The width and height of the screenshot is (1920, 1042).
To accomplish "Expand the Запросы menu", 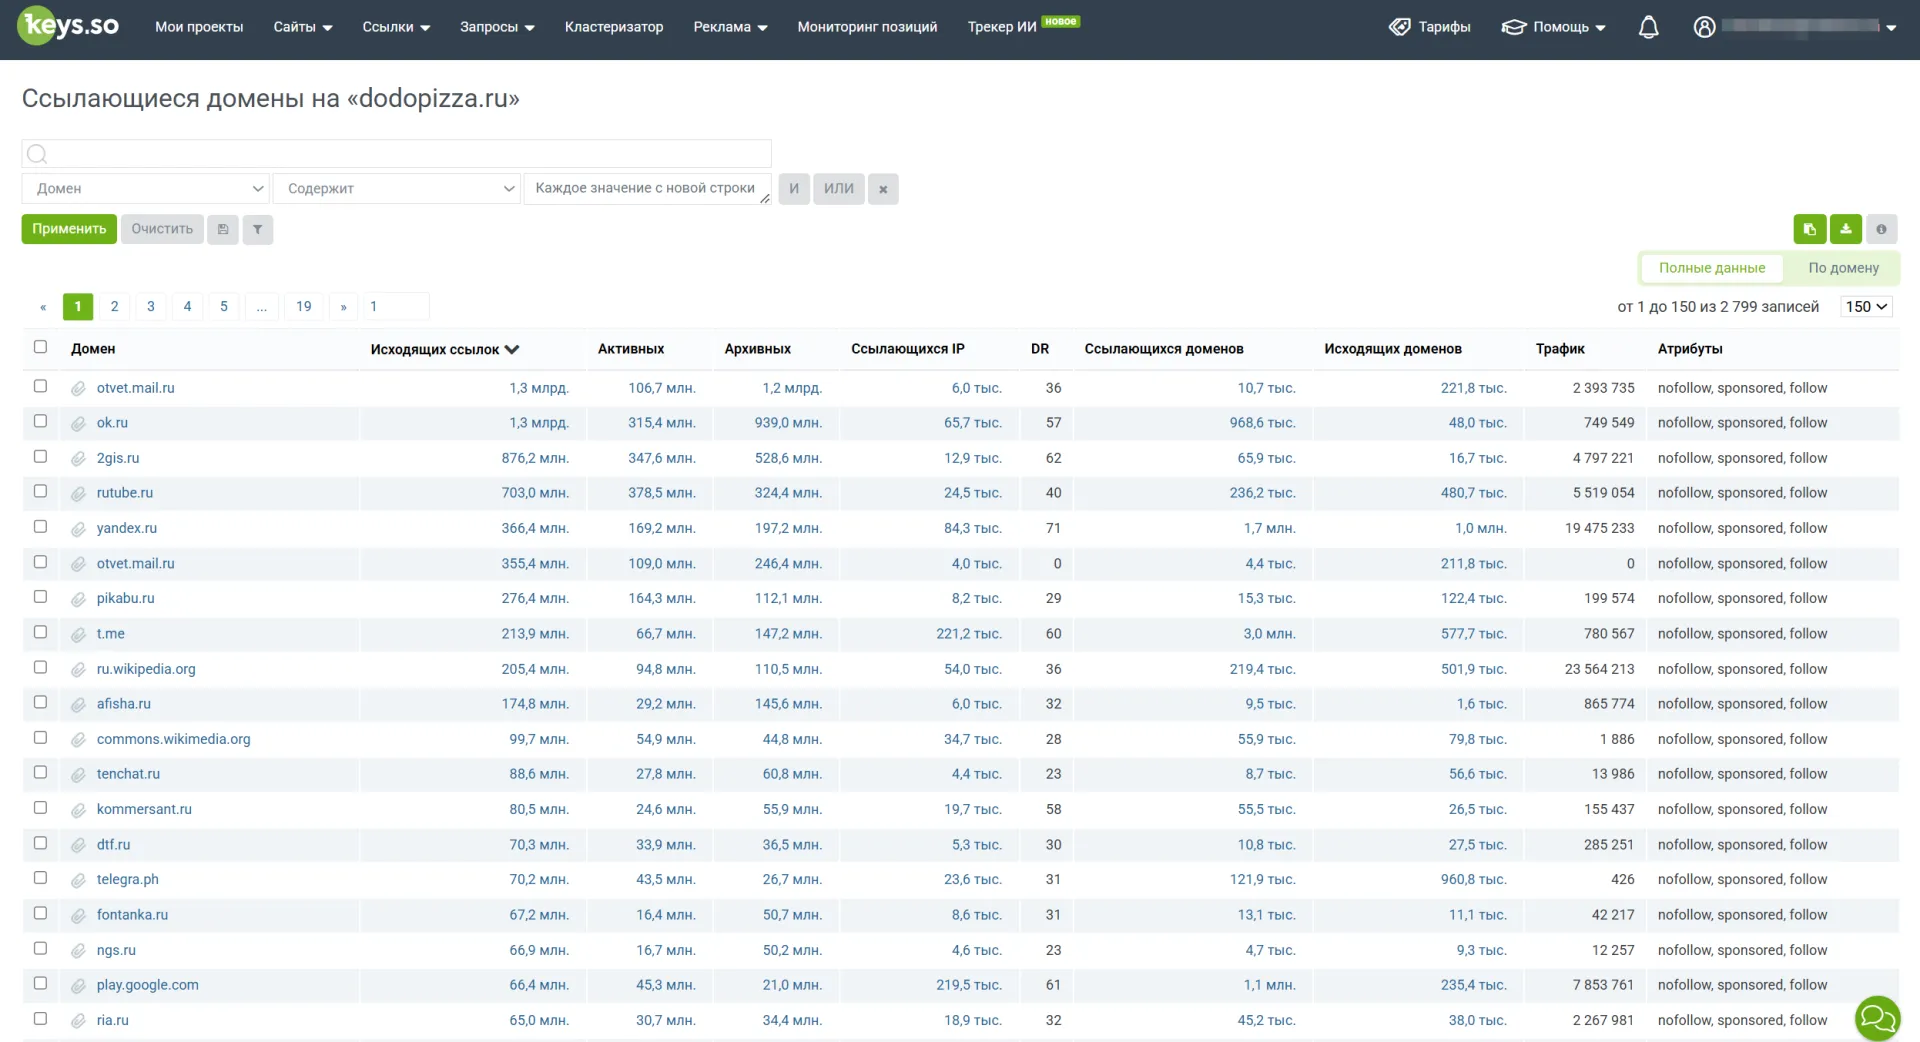I will (497, 27).
